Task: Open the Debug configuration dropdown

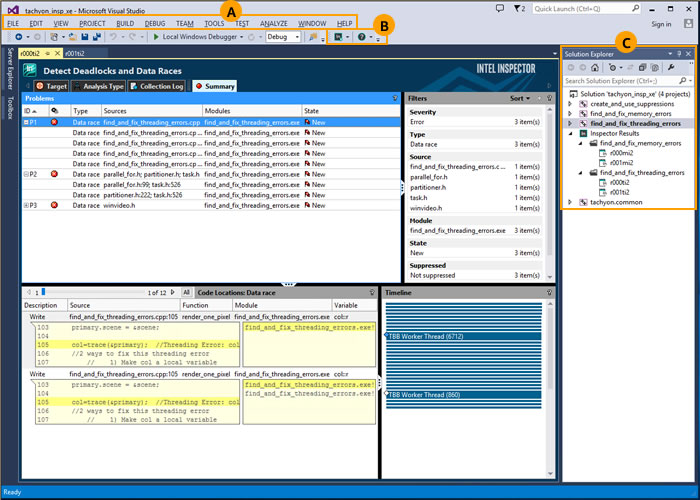Action: [283, 37]
